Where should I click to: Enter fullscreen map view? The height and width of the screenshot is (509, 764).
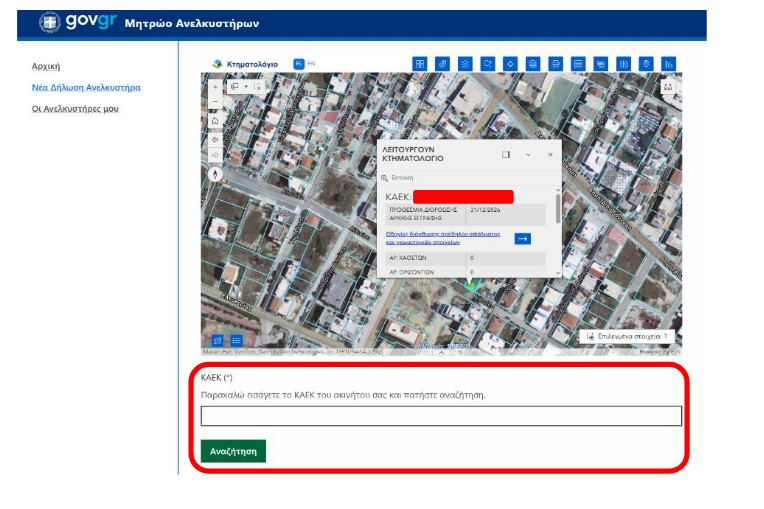point(668,87)
